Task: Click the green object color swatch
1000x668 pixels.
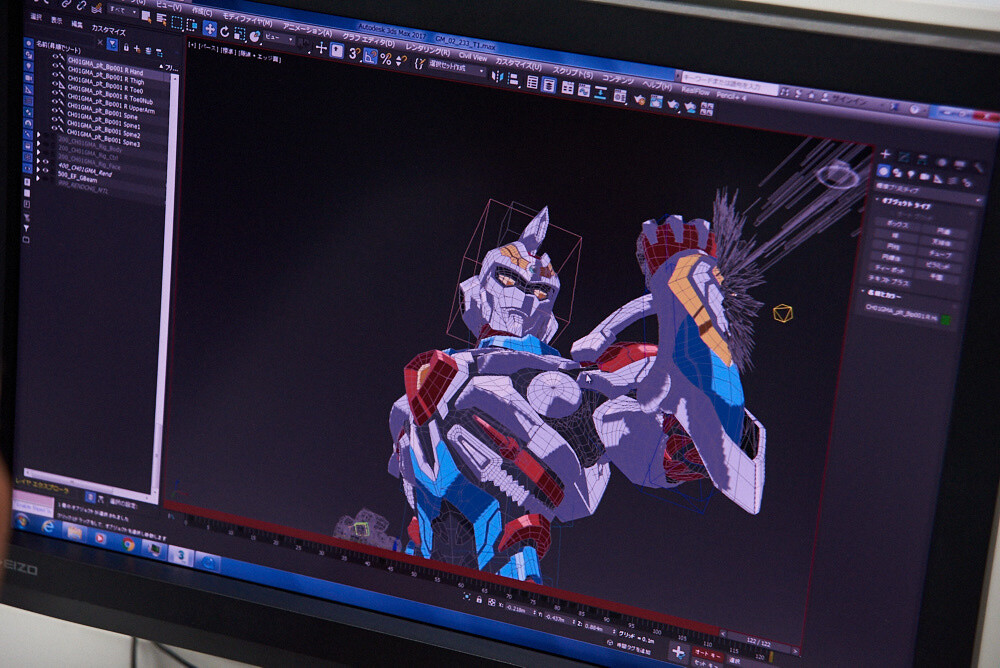Action: click(945, 320)
